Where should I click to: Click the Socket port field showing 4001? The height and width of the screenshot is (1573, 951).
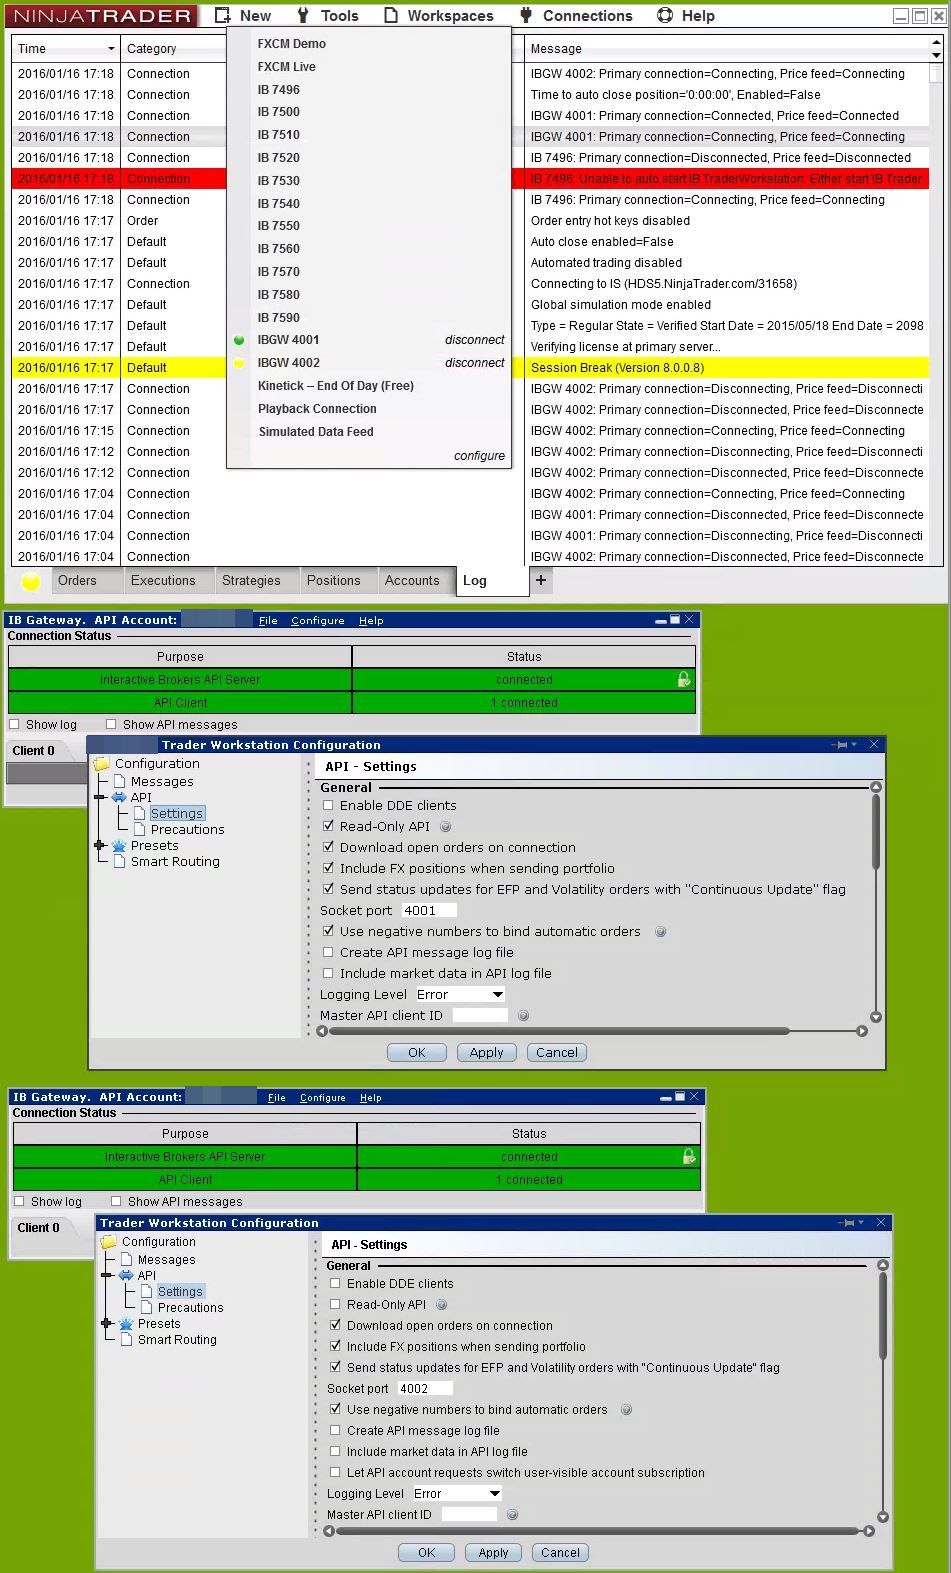point(429,911)
